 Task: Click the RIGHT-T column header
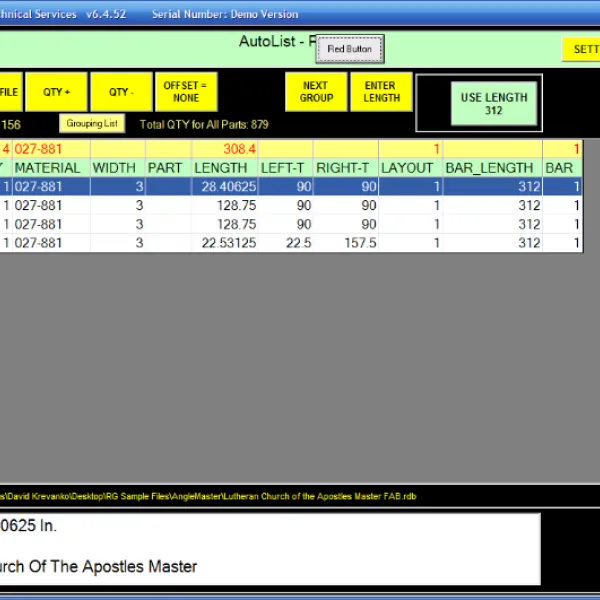coord(345,168)
